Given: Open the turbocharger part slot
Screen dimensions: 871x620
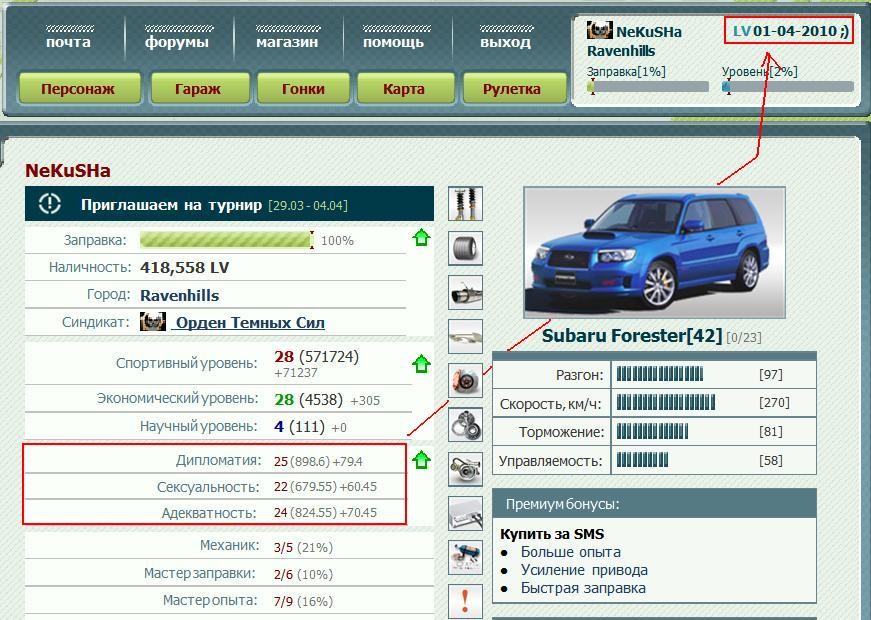Looking at the screenshot, I should [x=465, y=469].
